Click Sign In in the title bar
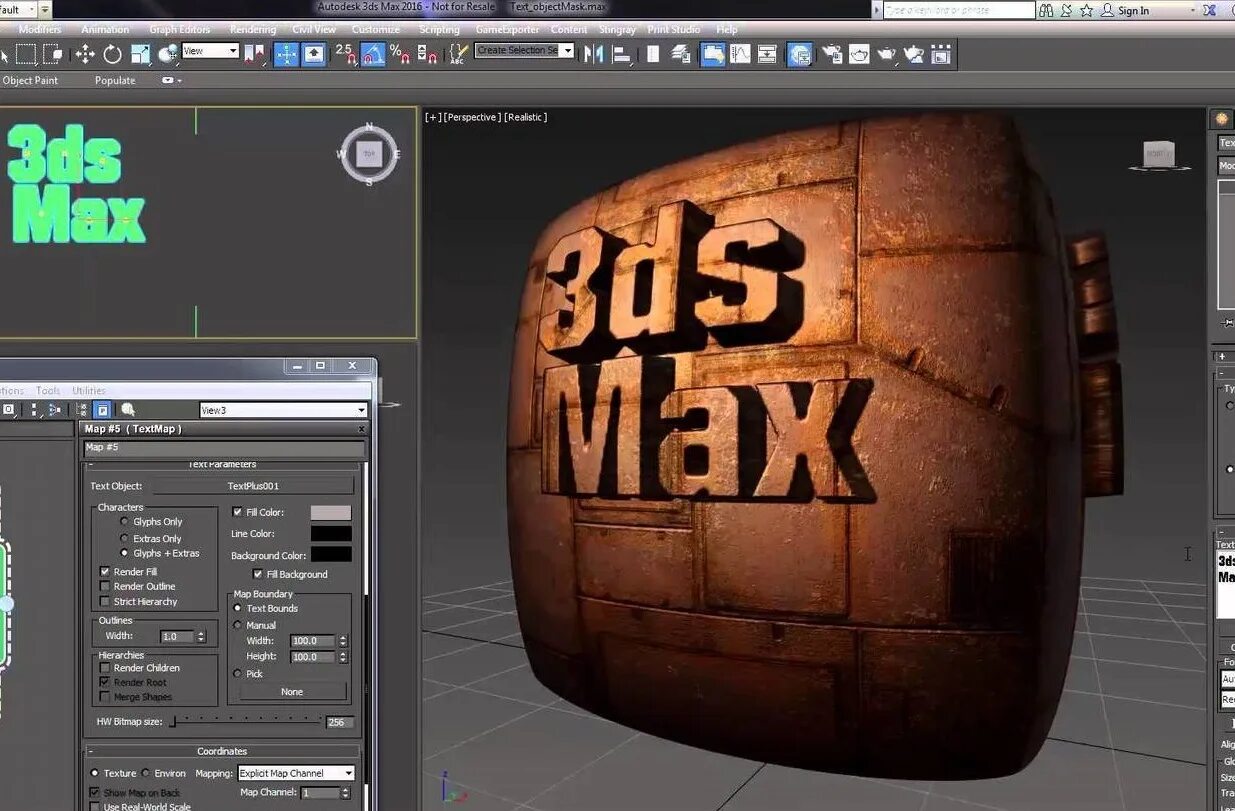1235x811 pixels. (x=1133, y=10)
